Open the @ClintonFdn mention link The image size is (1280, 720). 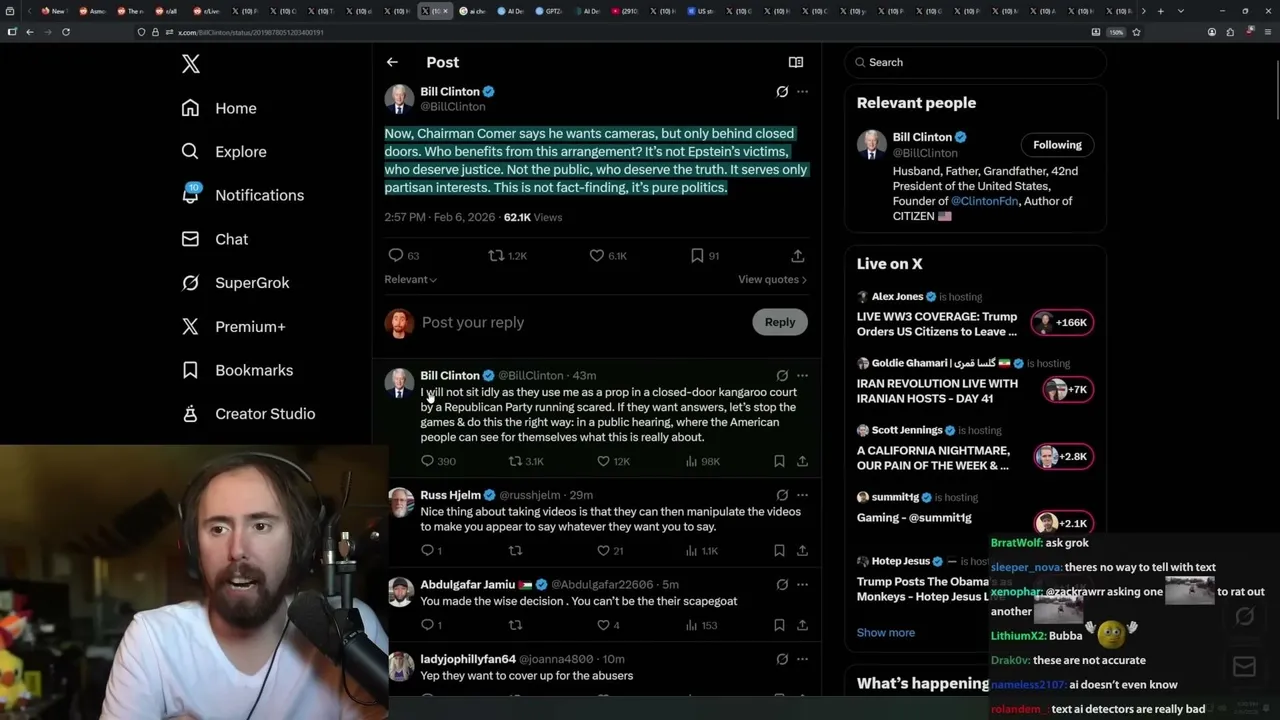tap(984, 201)
